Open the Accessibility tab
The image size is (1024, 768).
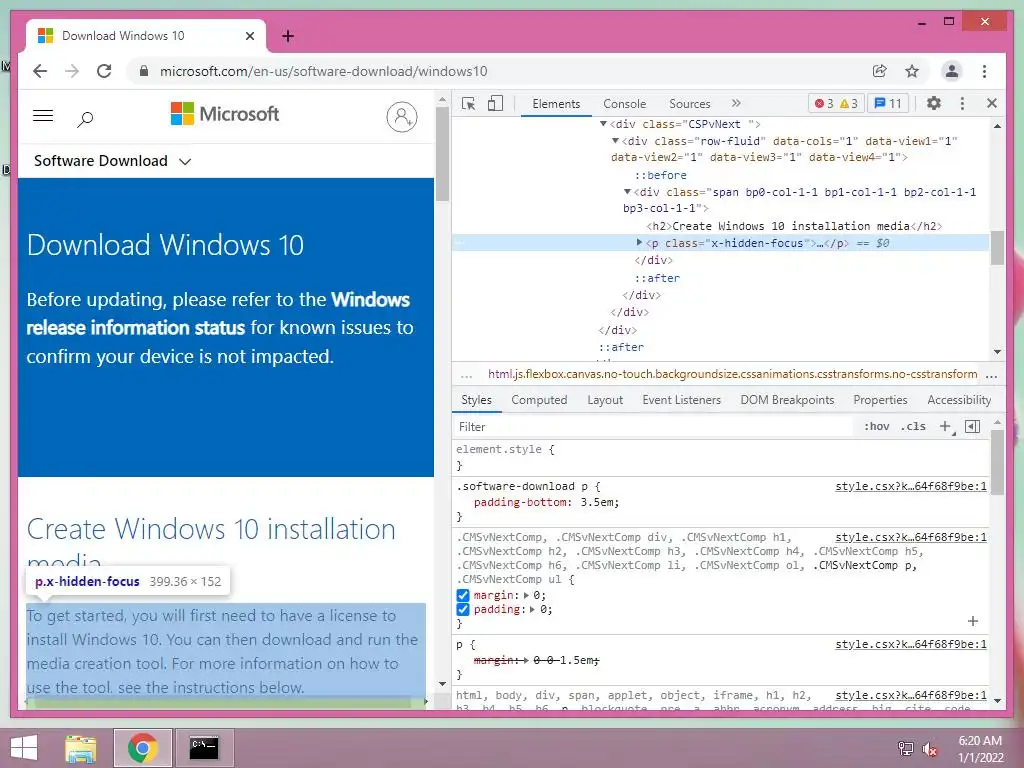point(959,400)
